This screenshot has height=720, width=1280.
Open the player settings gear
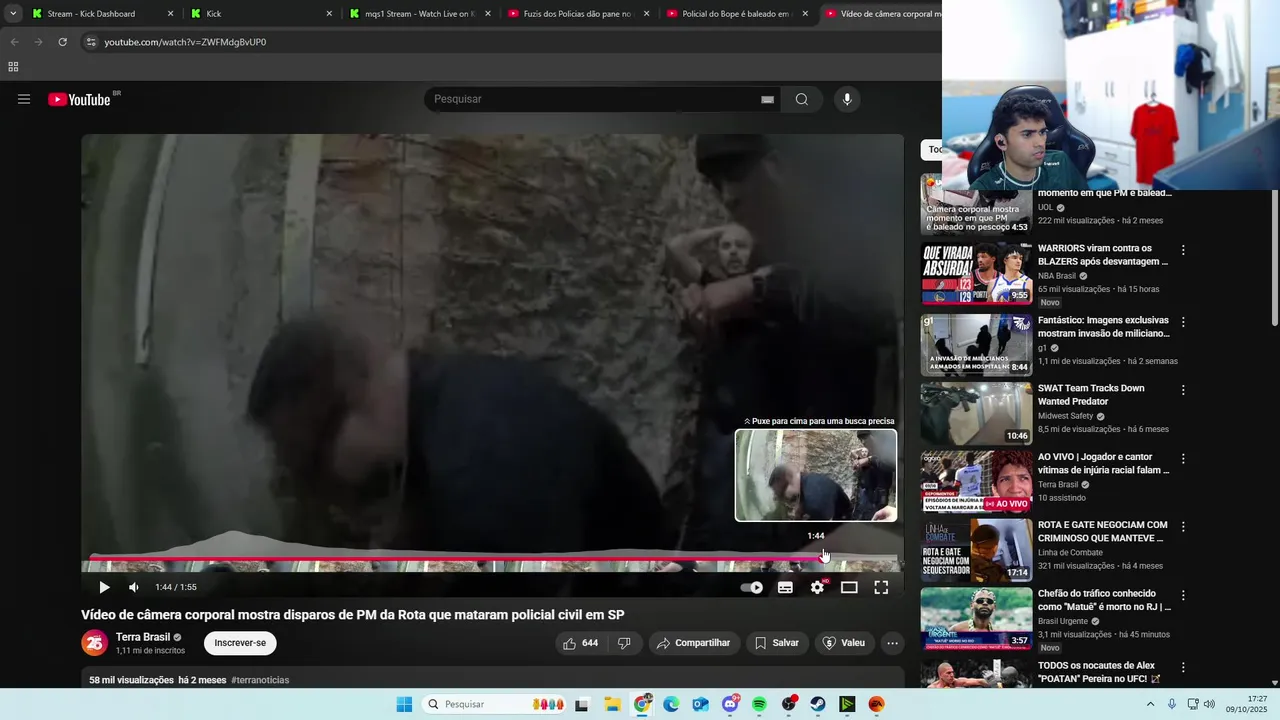817,587
